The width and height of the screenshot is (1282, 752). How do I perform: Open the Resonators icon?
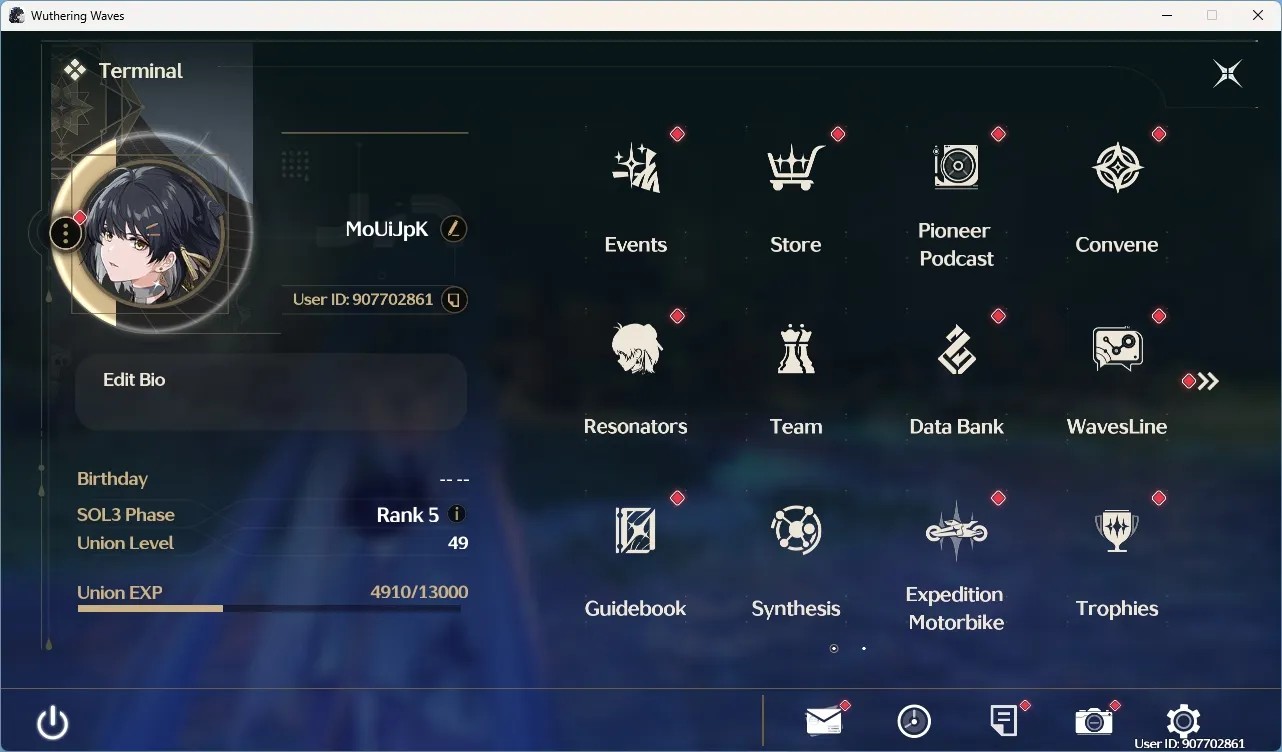pyautogui.click(x=636, y=349)
